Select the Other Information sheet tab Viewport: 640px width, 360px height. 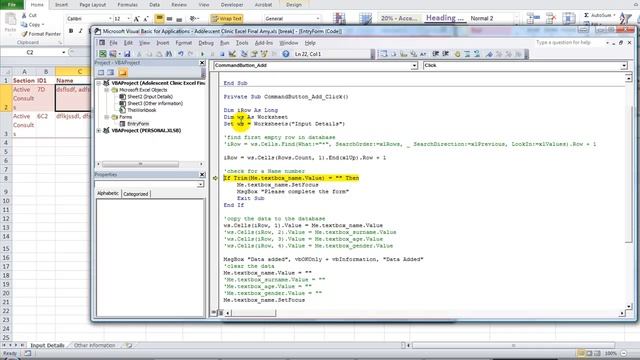(94, 345)
